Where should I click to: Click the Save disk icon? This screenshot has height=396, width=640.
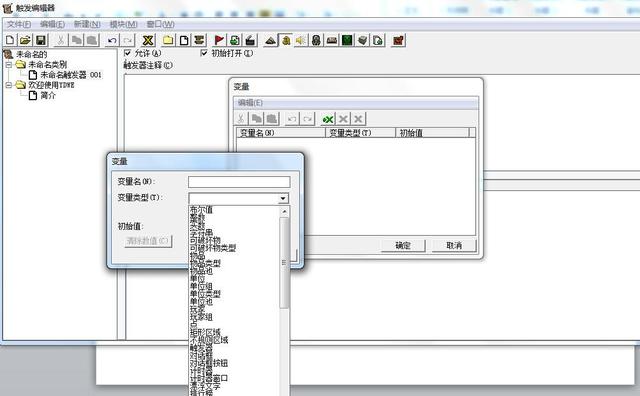click(x=41, y=40)
